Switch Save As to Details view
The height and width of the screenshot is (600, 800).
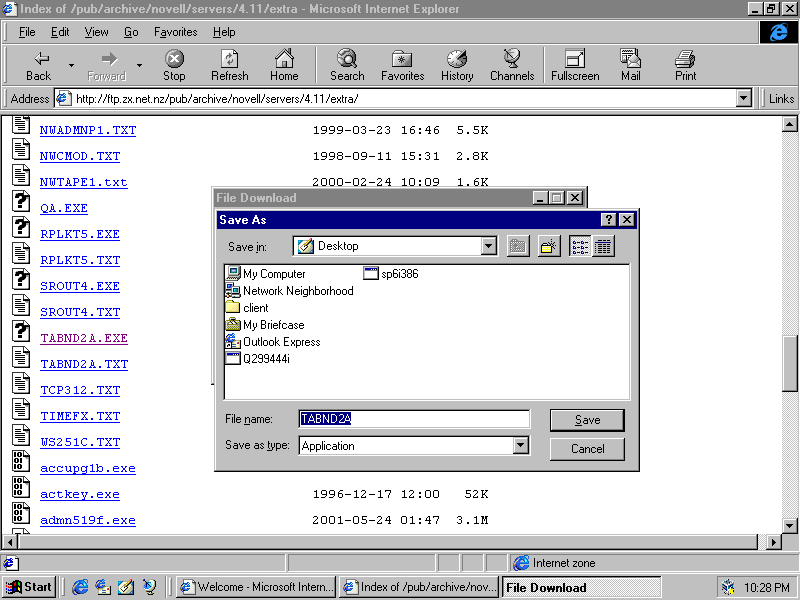click(603, 246)
